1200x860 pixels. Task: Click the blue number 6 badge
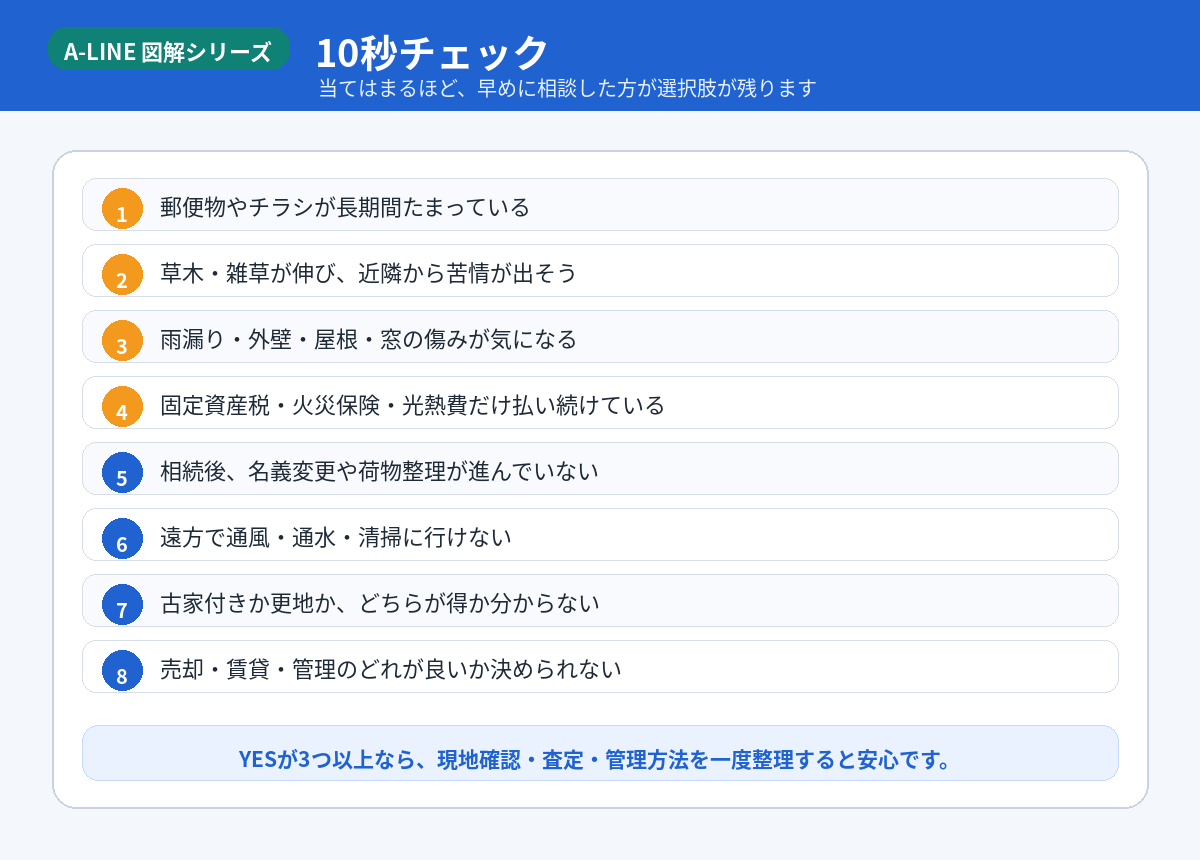[x=122, y=538]
